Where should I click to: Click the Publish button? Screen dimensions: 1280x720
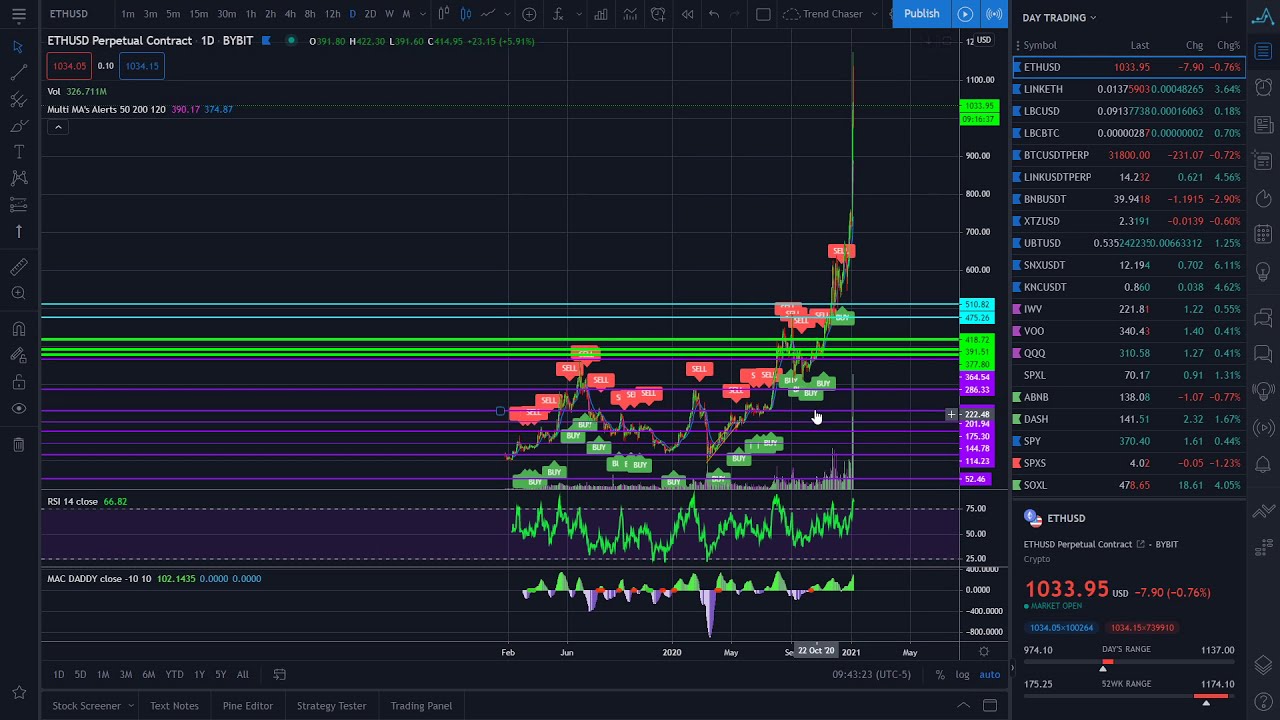(x=921, y=14)
